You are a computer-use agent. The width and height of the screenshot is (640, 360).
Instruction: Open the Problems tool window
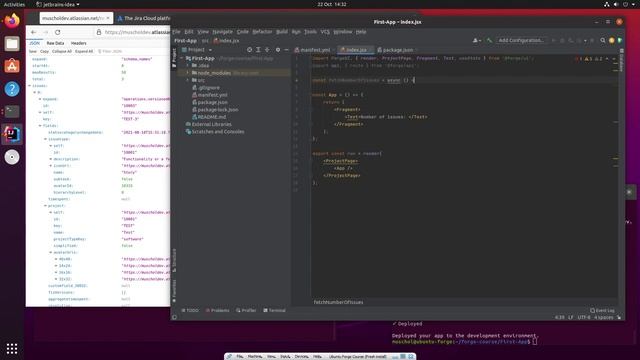point(218,311)
